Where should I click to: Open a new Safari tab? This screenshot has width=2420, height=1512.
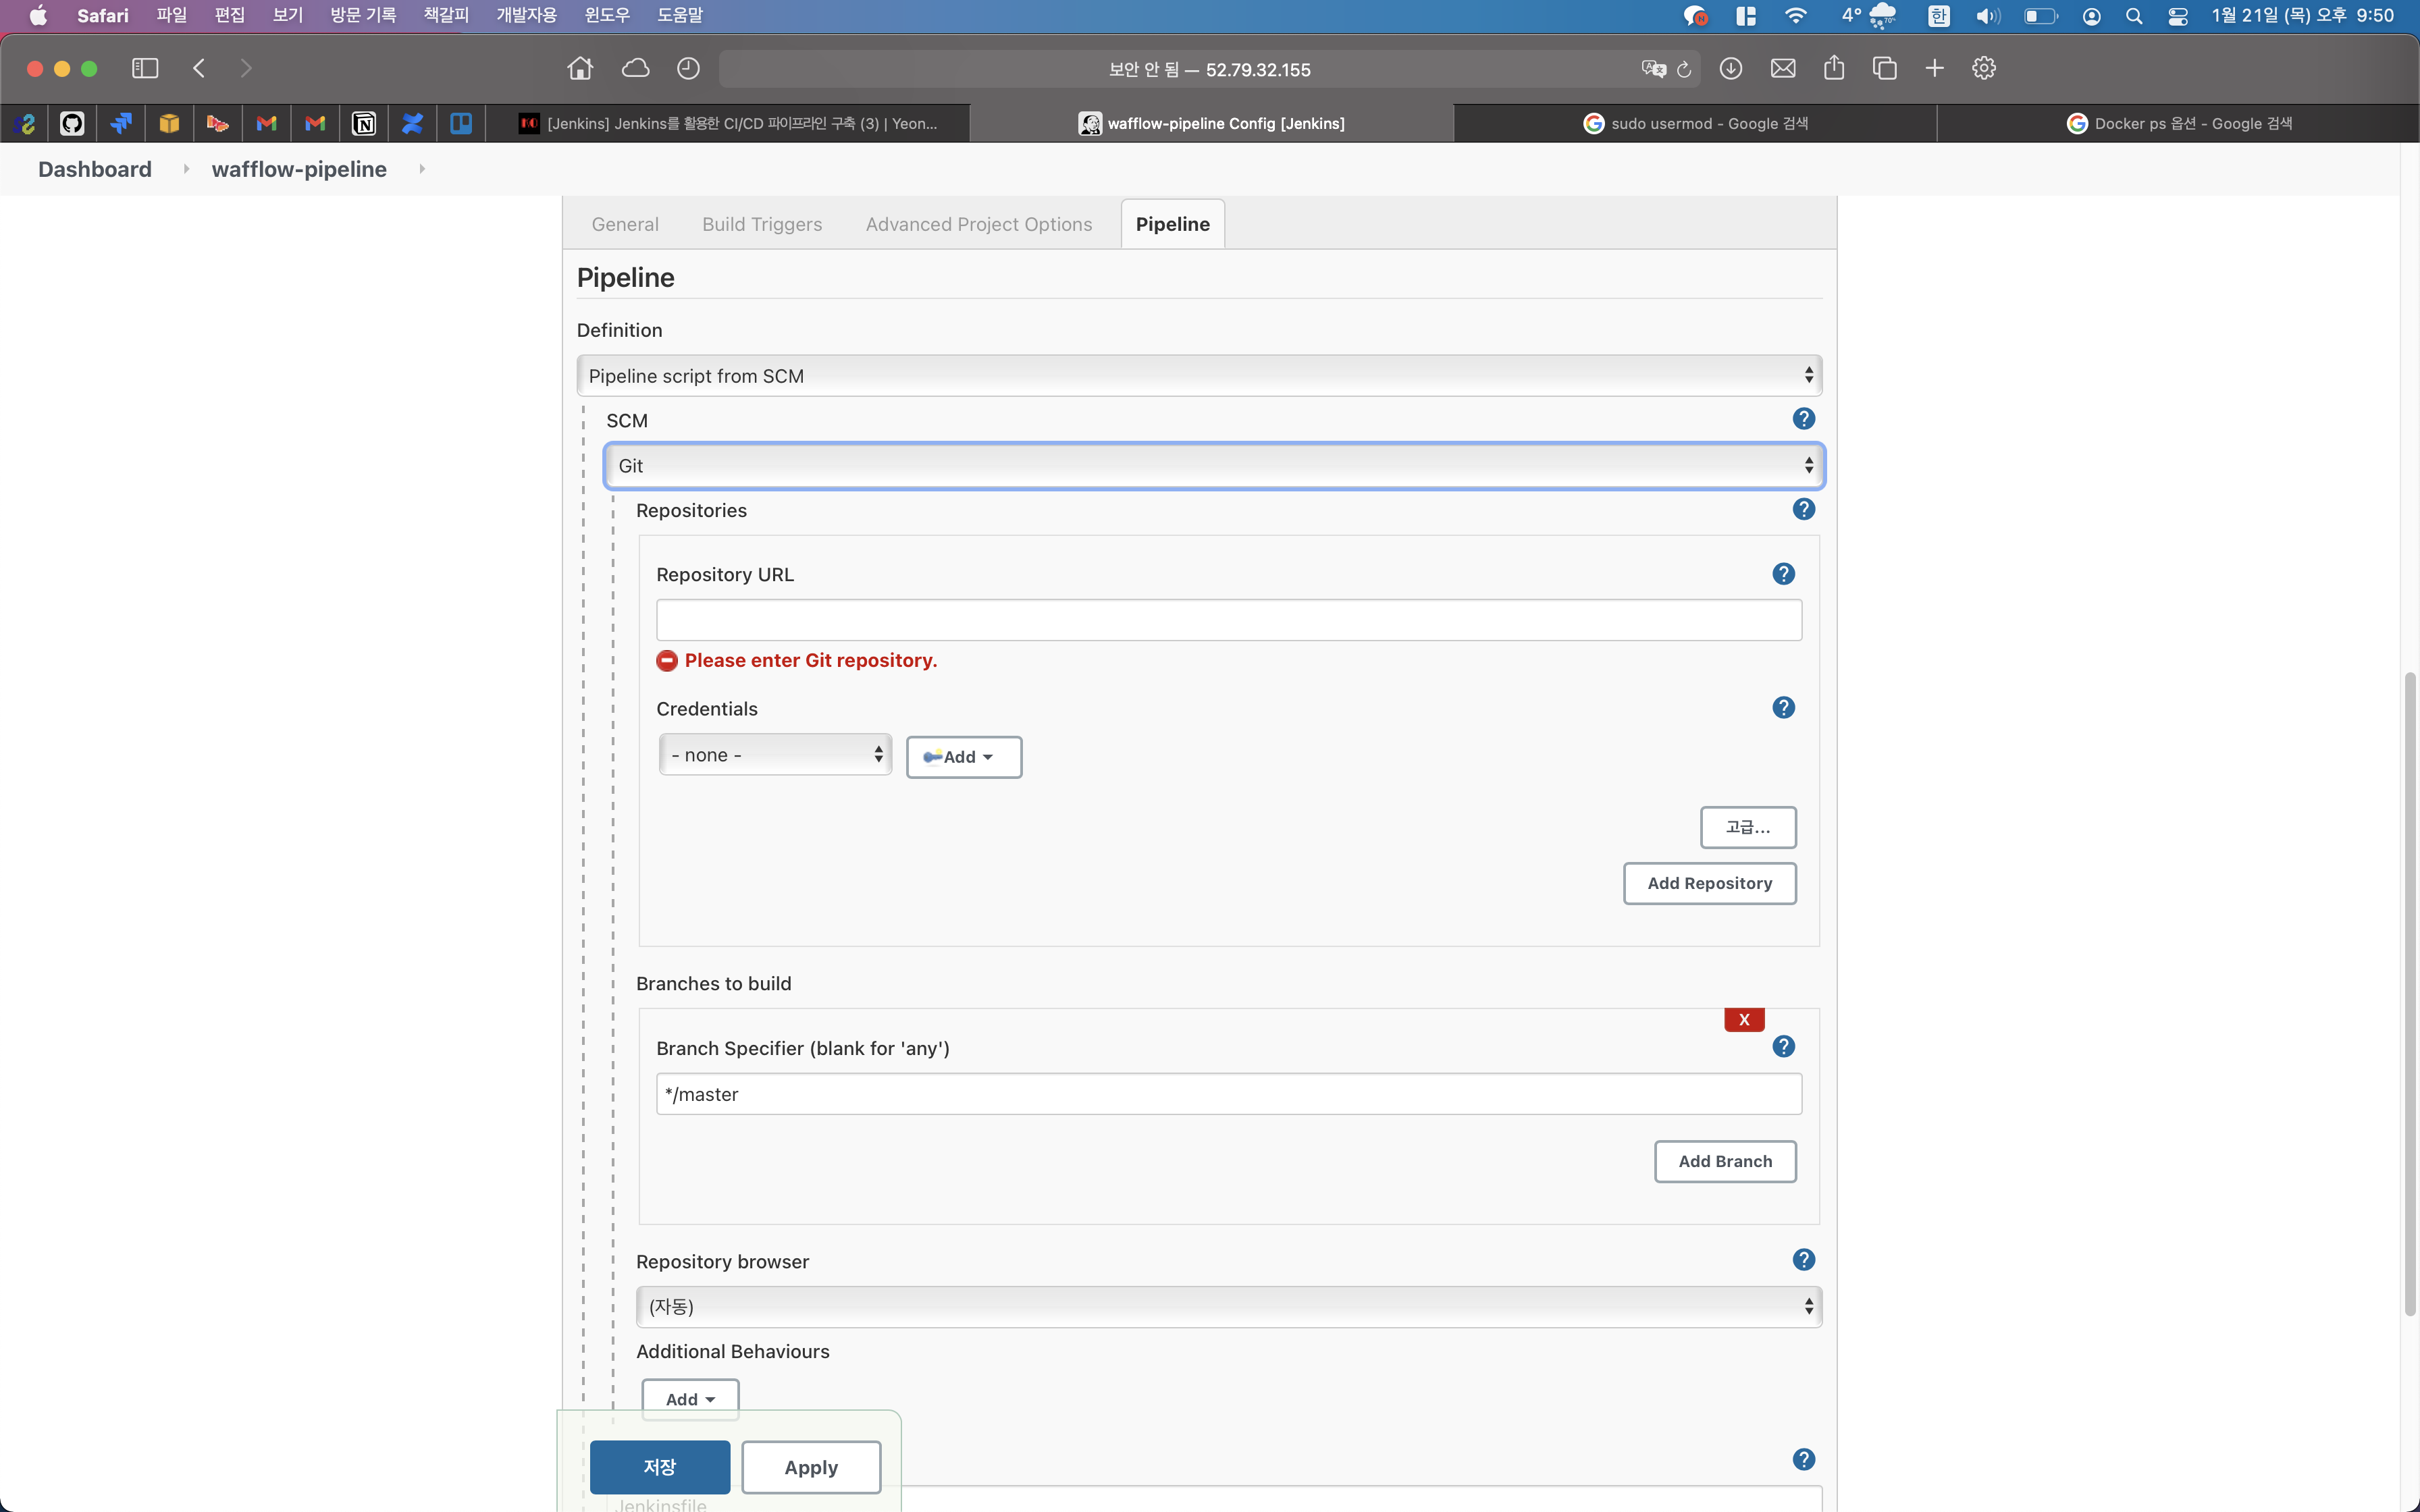point(1935,68)
